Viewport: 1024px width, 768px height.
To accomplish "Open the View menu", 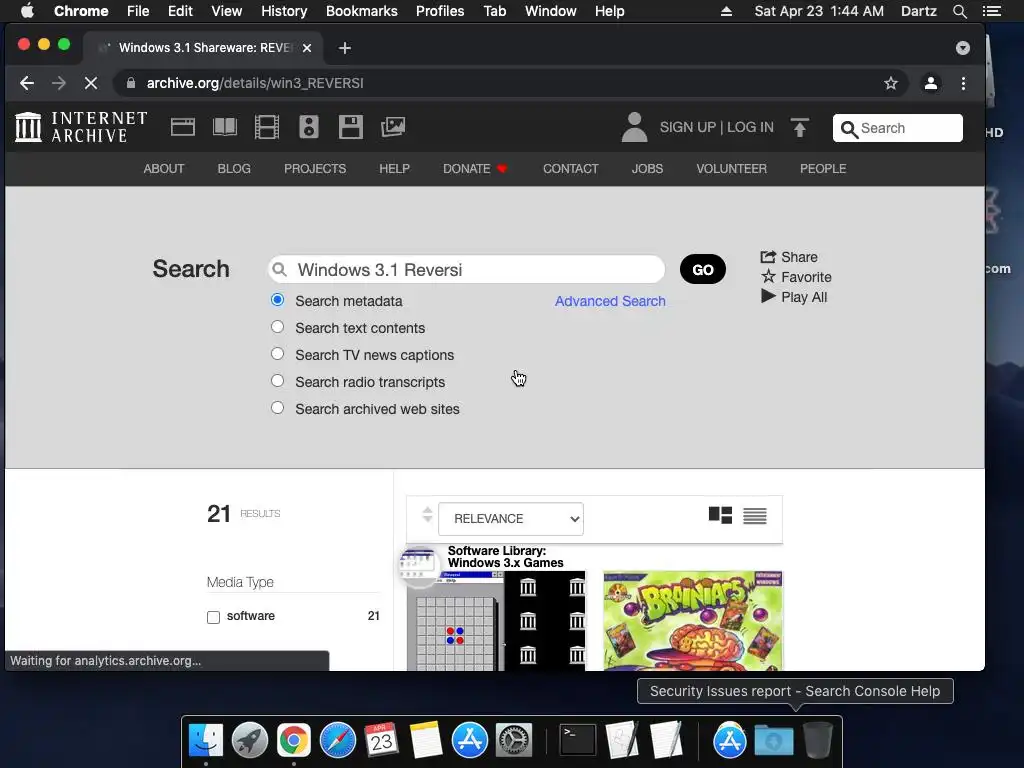I will click(x=227, y=11).
